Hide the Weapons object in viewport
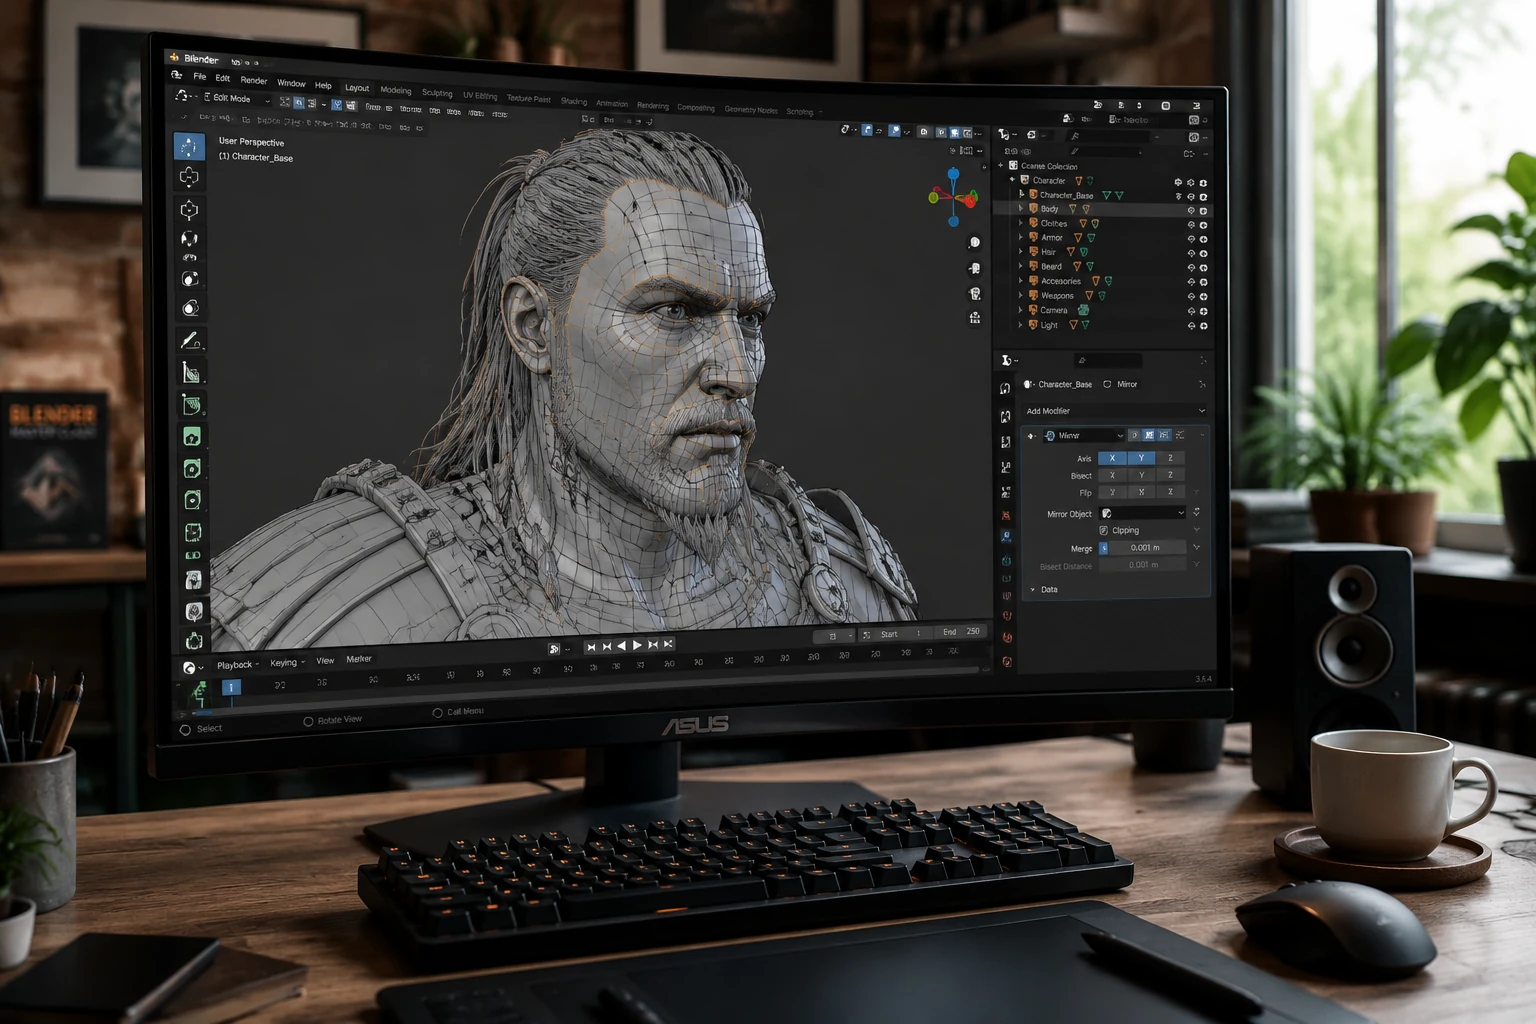Viewport: 1536px width, 1024px height. [x=1191, y=297]
